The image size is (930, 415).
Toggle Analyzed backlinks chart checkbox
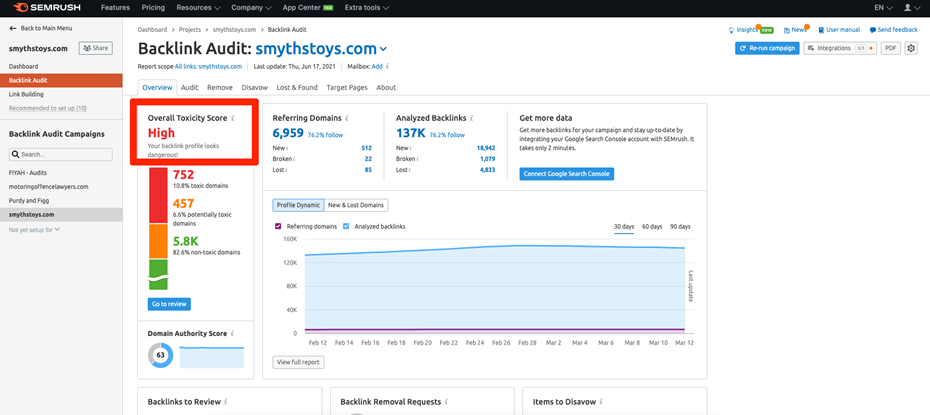click(x=346, y=226)
